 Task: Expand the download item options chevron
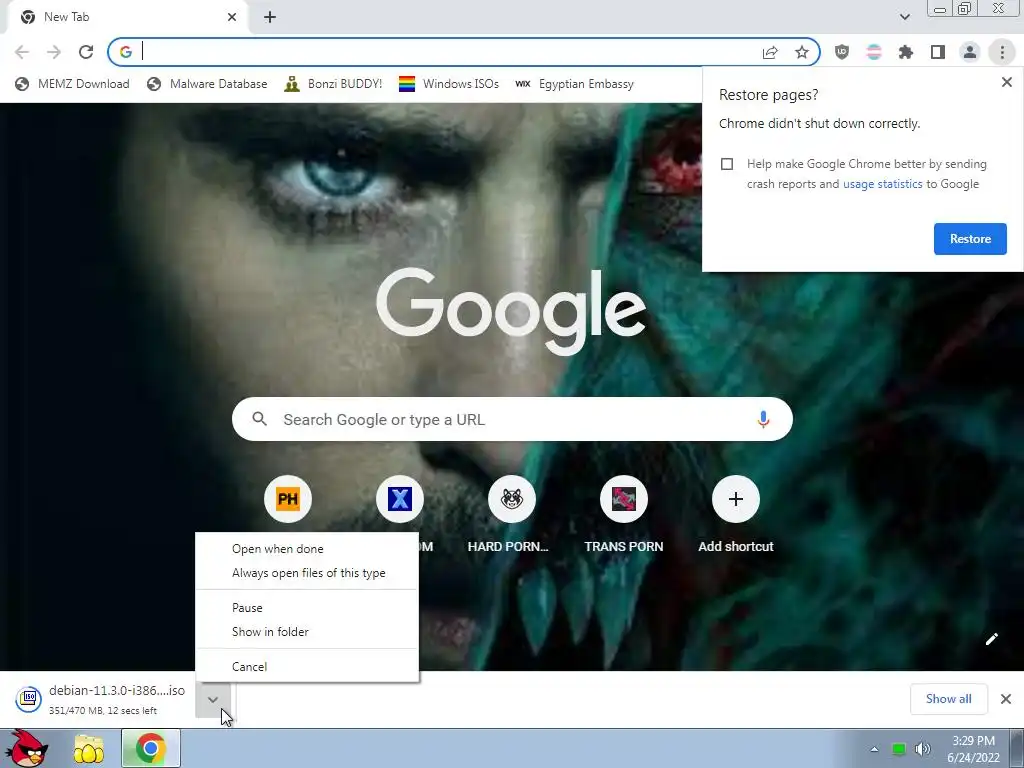[213, 699]
